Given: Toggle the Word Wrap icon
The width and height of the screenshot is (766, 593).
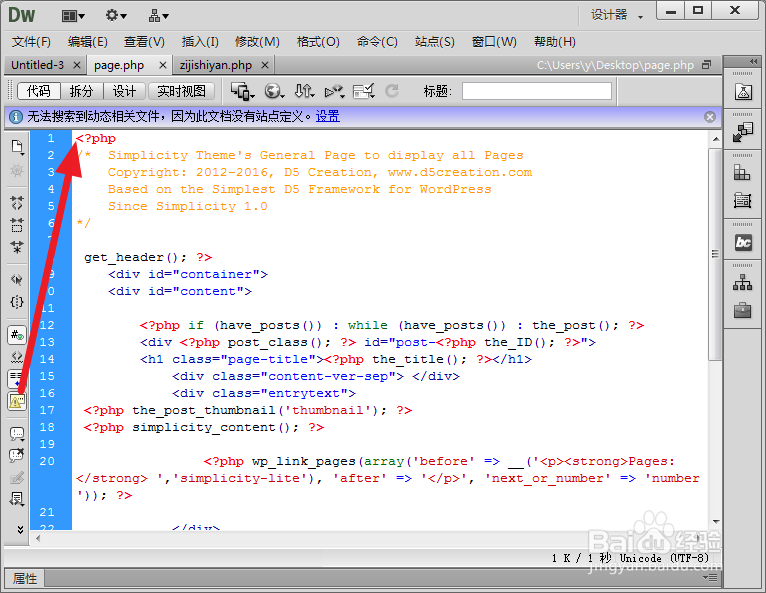Looking at the screenshot, I should [16, 378].
